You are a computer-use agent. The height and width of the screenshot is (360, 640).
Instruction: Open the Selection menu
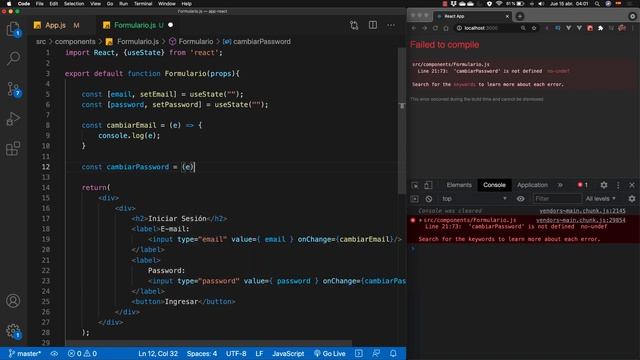coord(74,4)
